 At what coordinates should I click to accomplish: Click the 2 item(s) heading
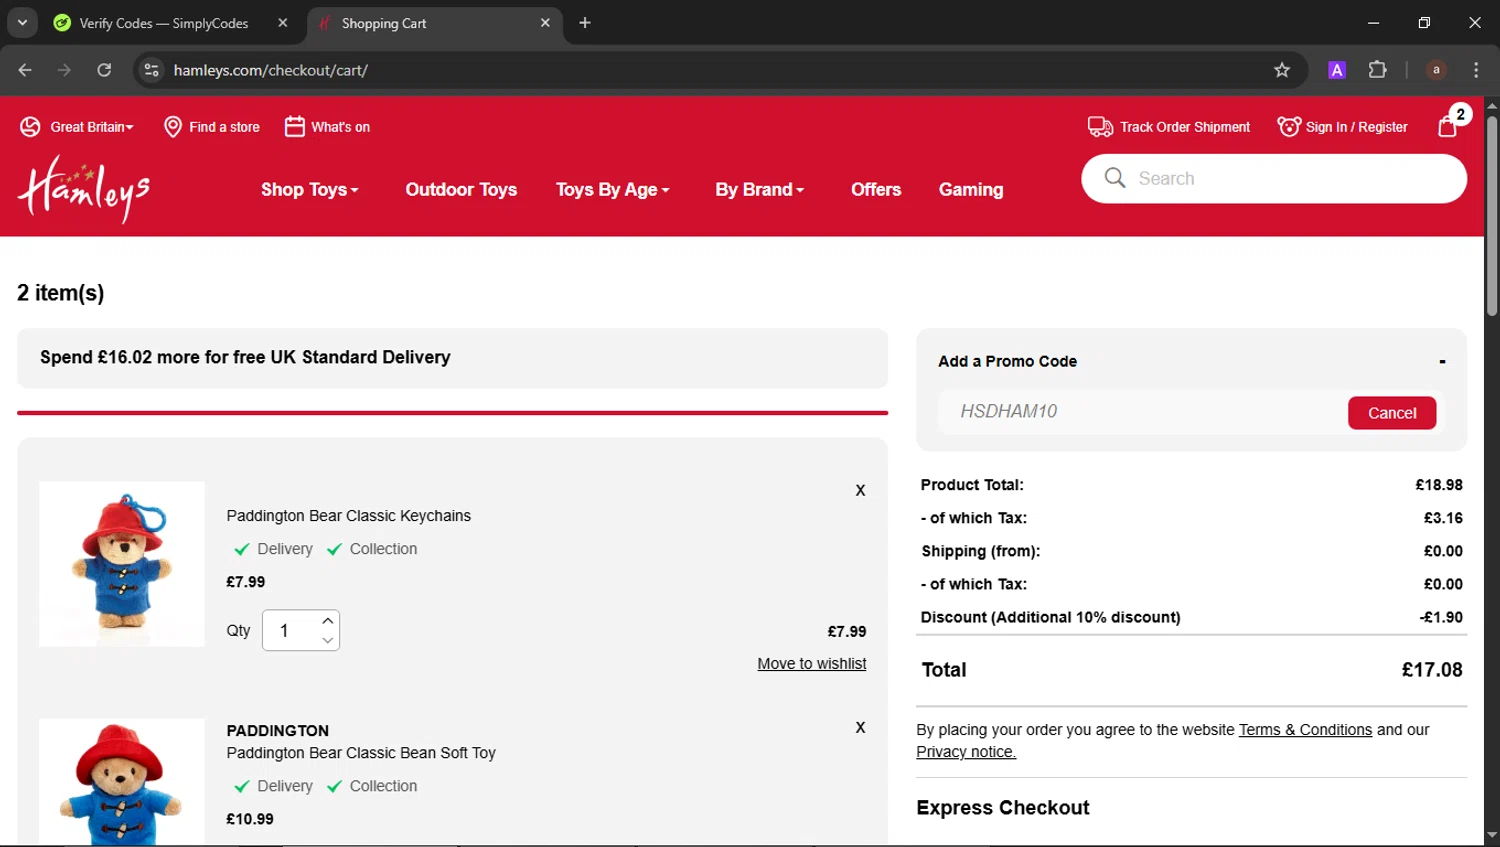60,293
